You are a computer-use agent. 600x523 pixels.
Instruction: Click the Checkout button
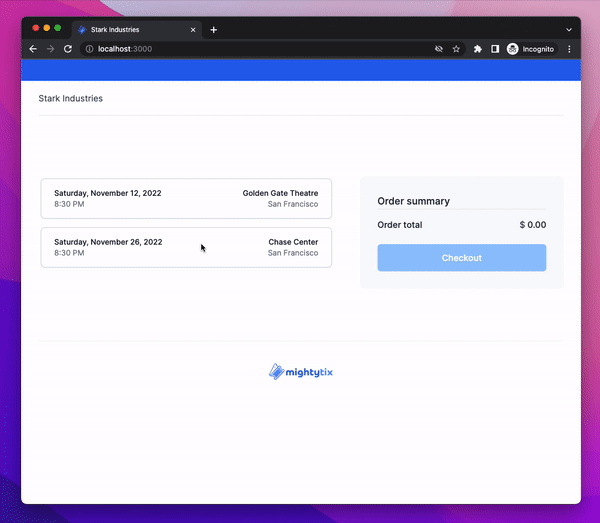click(461, 258)
